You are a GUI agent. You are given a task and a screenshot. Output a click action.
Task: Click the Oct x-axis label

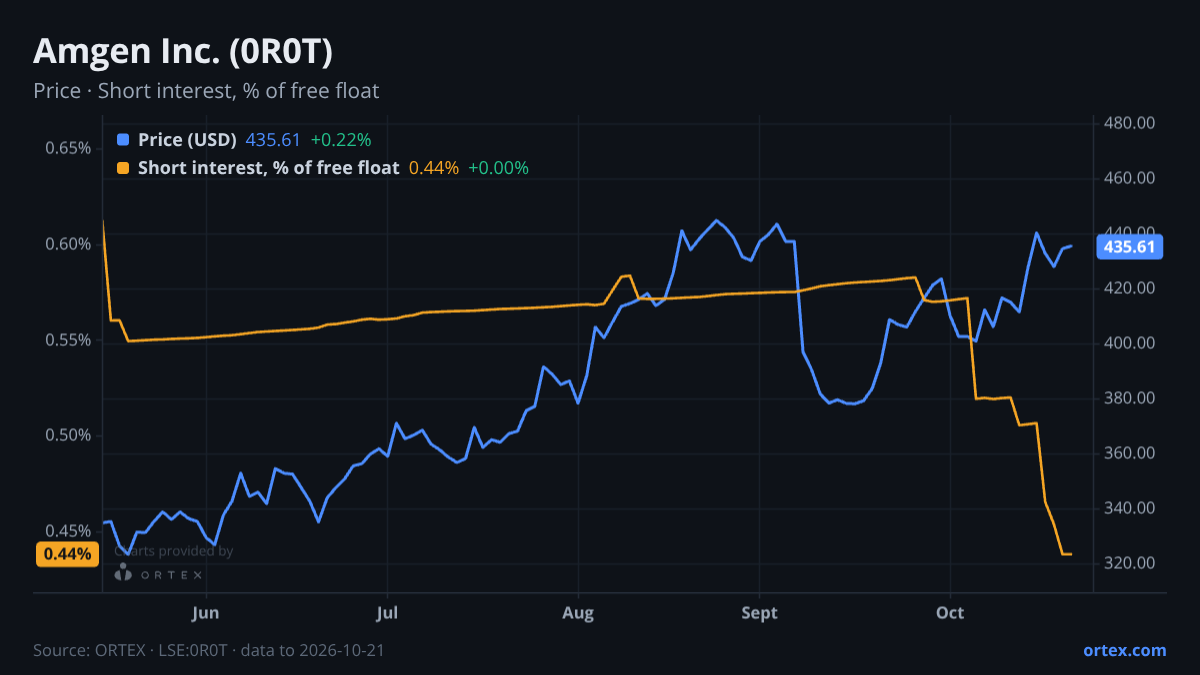pyautogui.click(x=950, y=612)
